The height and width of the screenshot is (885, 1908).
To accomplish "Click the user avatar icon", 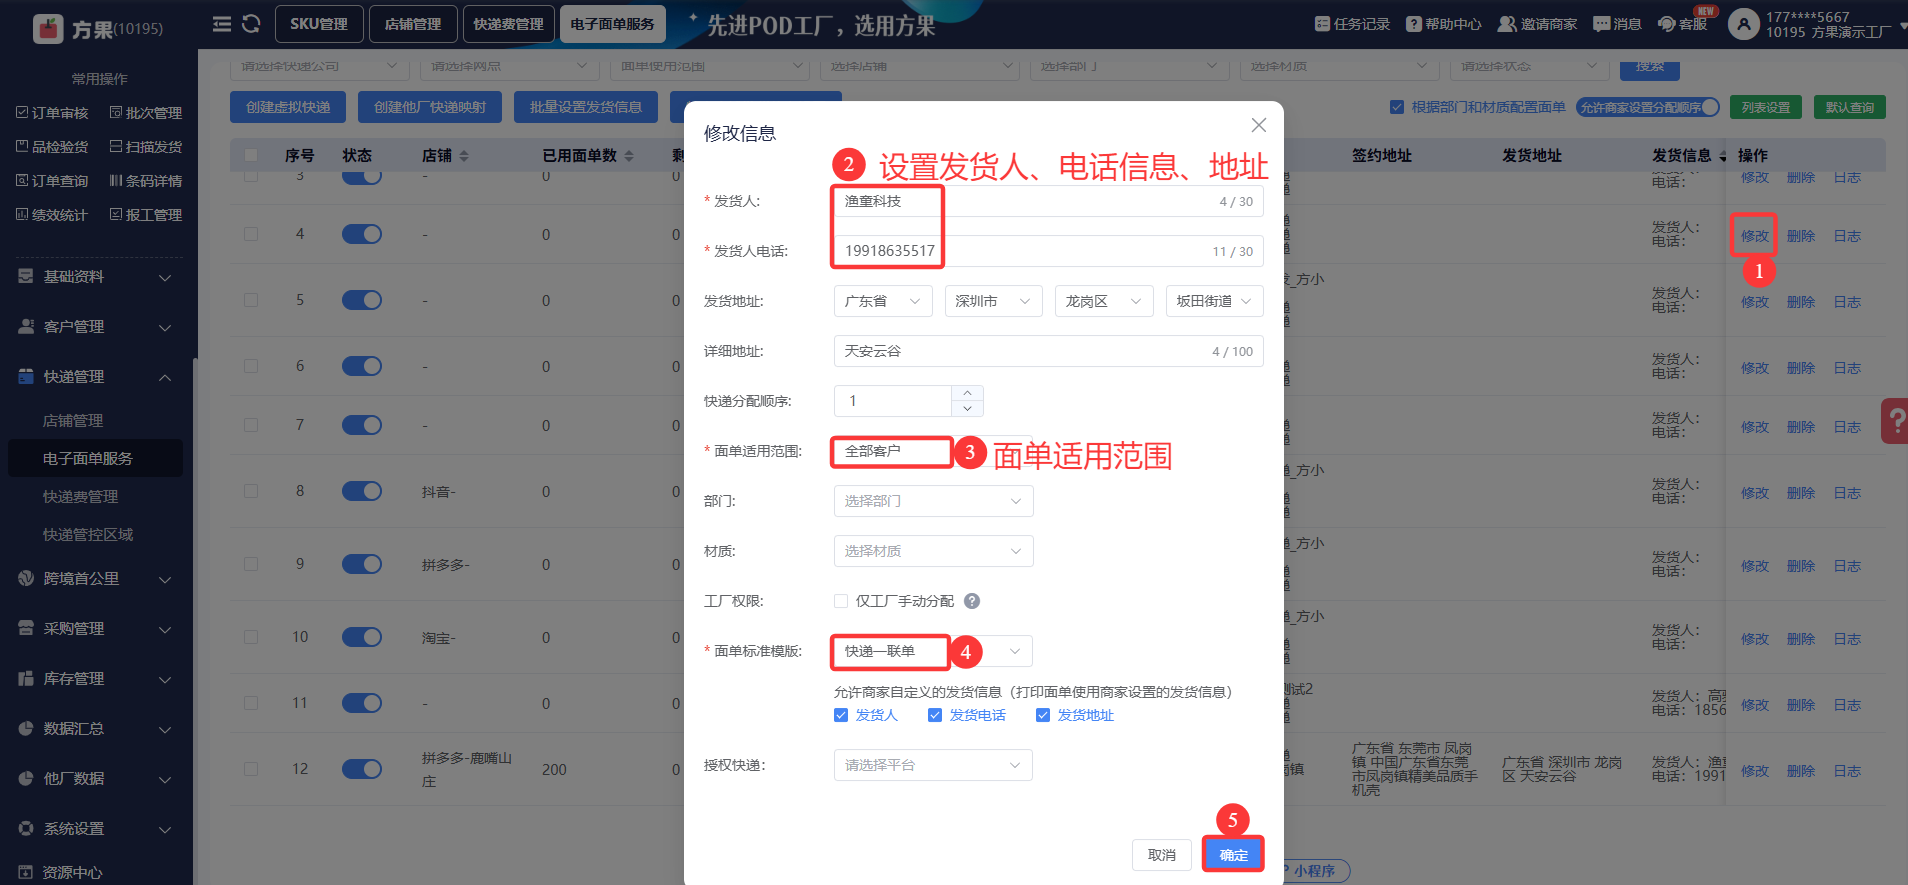I will tap(1743, 25).
